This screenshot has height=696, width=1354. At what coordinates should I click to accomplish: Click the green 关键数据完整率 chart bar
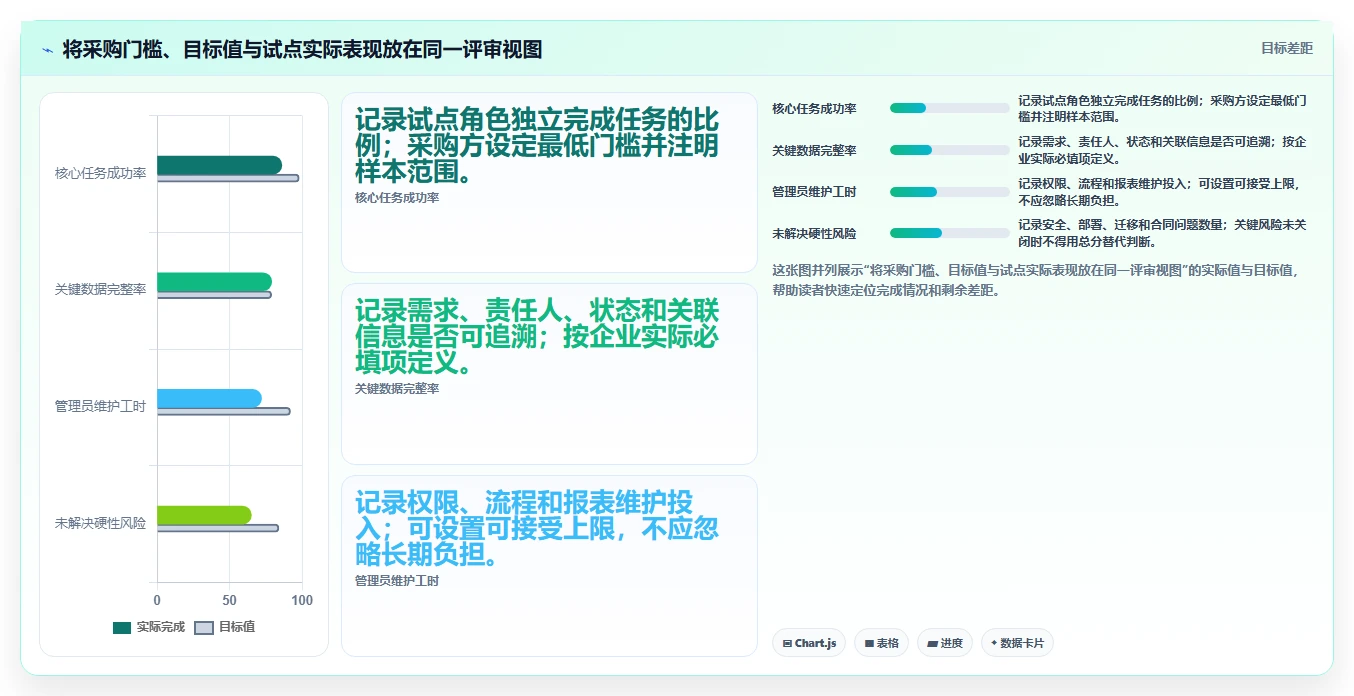(x=214, y=282)
